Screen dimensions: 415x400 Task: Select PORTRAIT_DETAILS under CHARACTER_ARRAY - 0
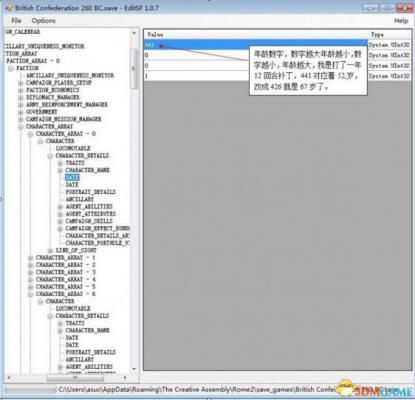pos(90,192)
